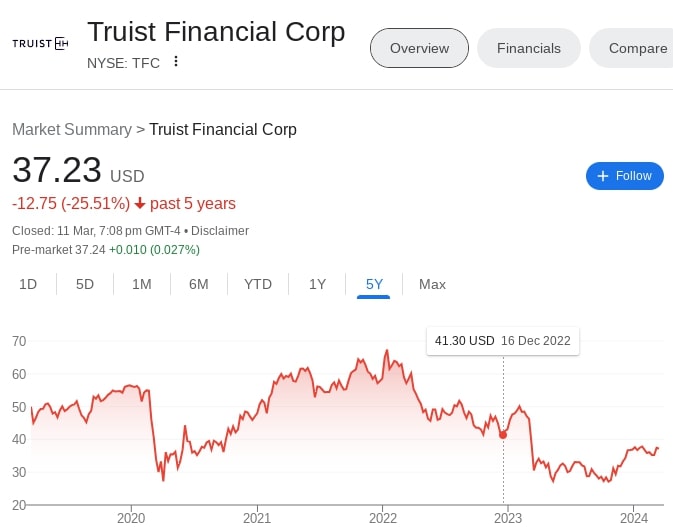
Task: Show the Max time range
Action: pos(432,284)
